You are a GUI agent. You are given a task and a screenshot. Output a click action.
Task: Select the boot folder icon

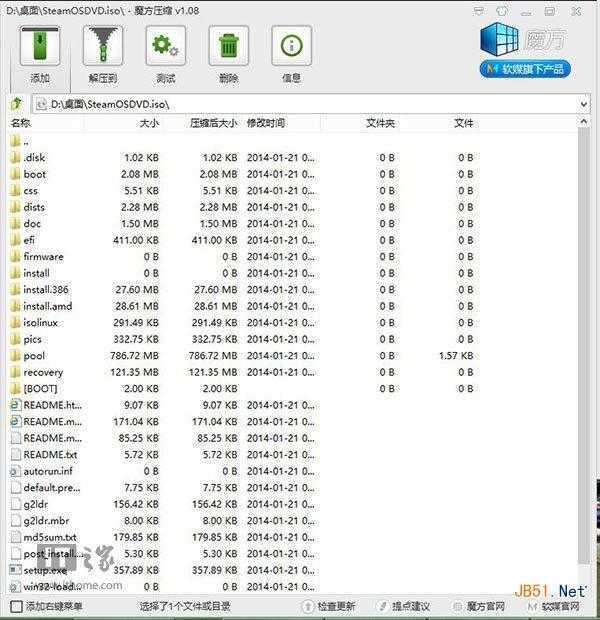pos(15,174)
